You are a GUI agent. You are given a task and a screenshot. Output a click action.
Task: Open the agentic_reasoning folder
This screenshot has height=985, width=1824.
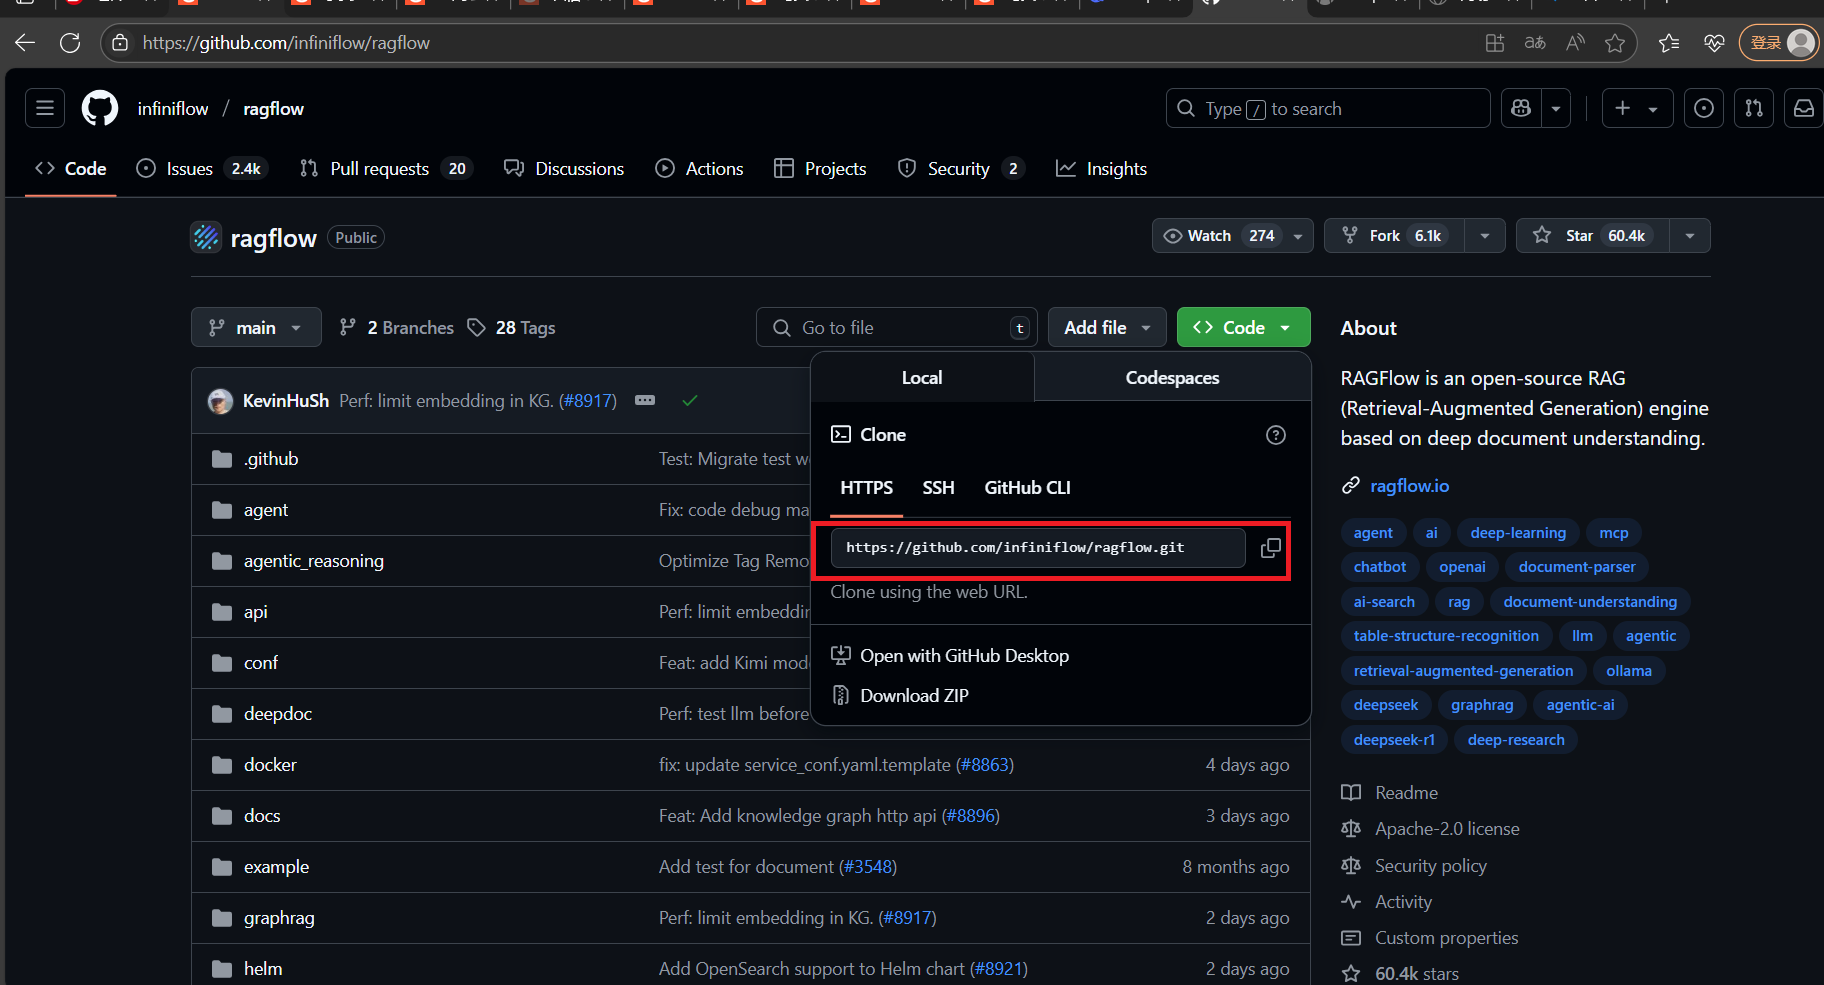pos(314,561)
